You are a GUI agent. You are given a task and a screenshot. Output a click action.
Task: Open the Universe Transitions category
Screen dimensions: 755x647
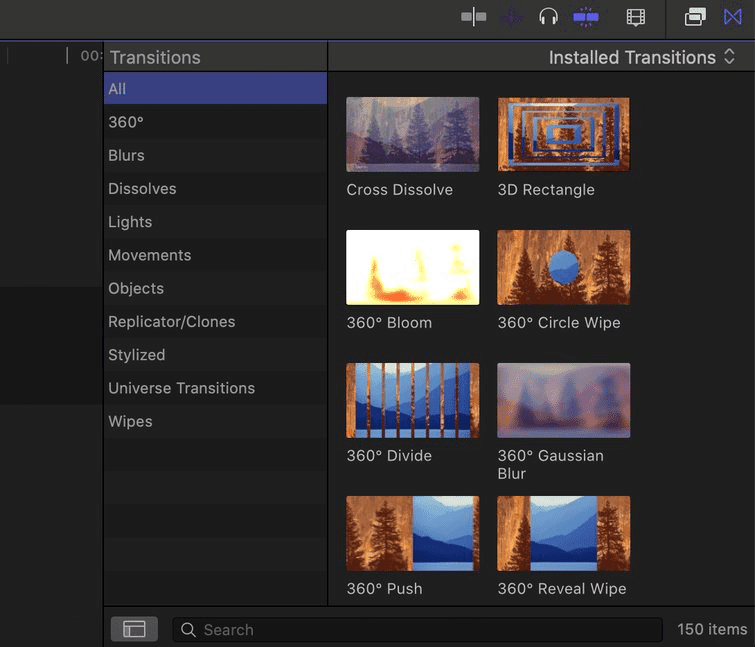click(x=215, y=388)
